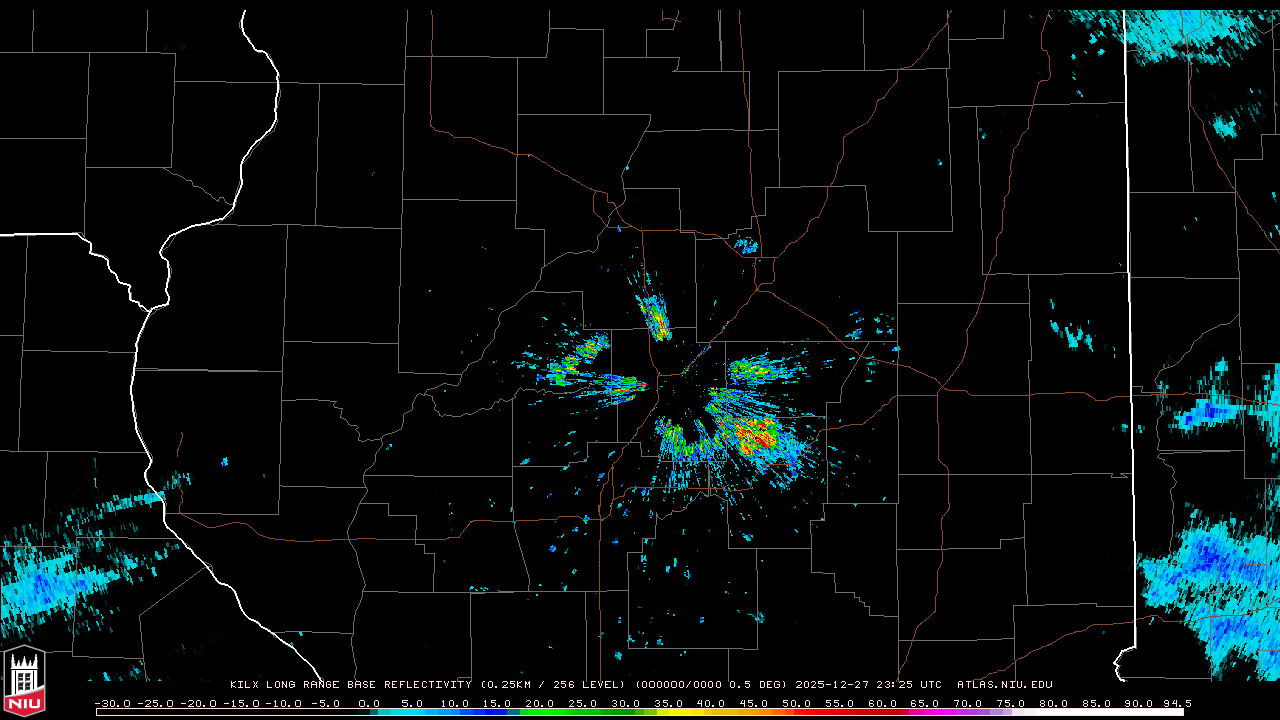Click the 94.5 label at scale end
This screenshot has height=720, width=1280.
click(1177, 703)
